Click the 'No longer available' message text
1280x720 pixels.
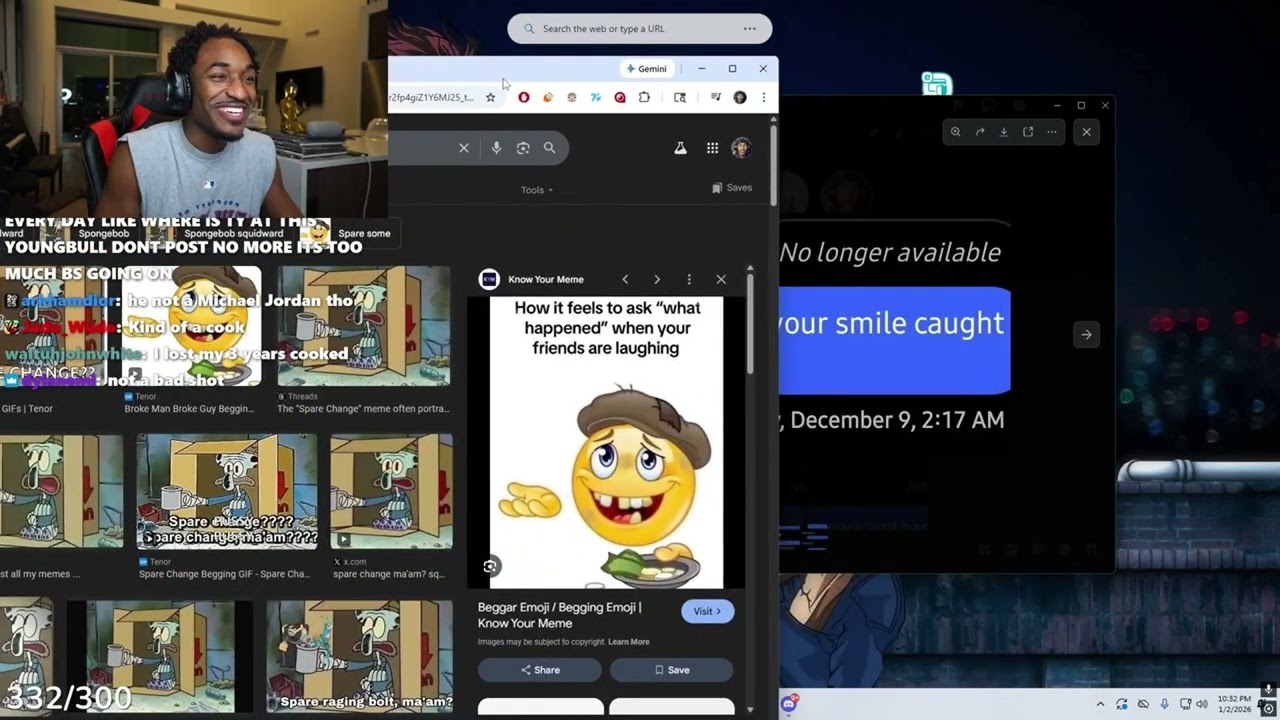pos(890,253)
